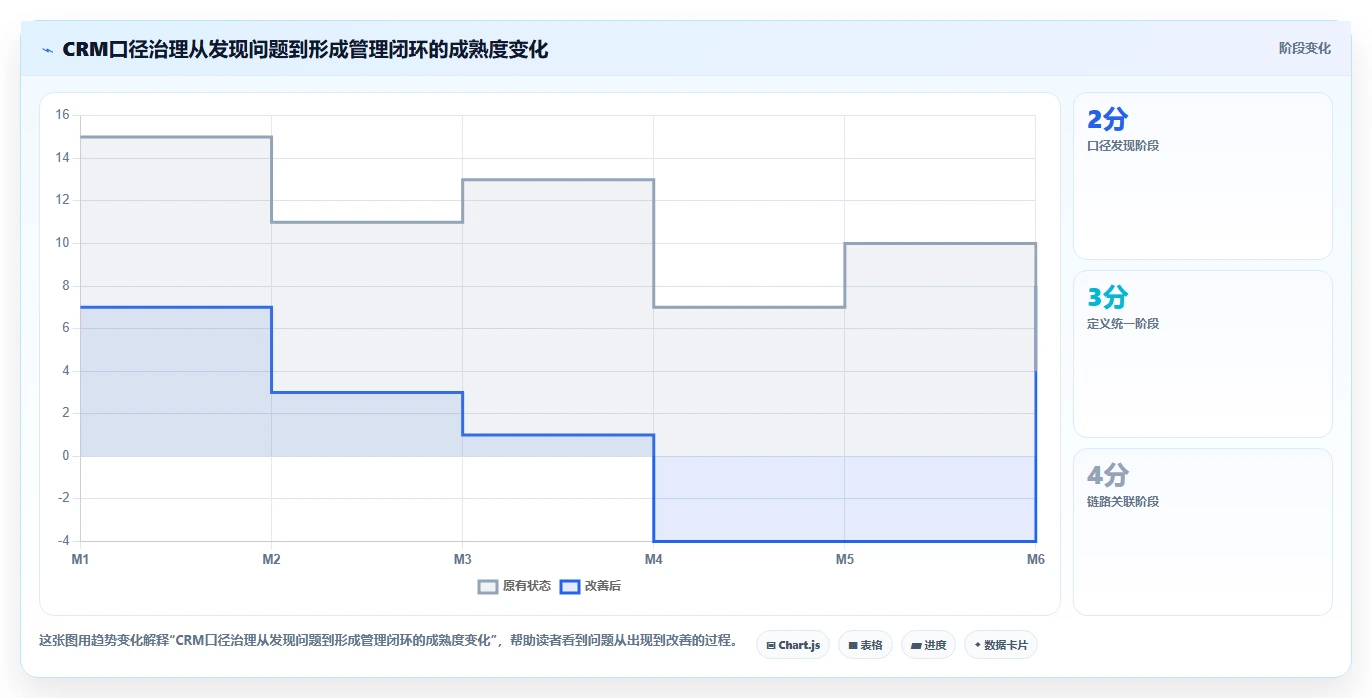Click the 2分 score text
Image resolution: width=1372 pixels, height=698 pixels.
click(x=1107, y=119)
